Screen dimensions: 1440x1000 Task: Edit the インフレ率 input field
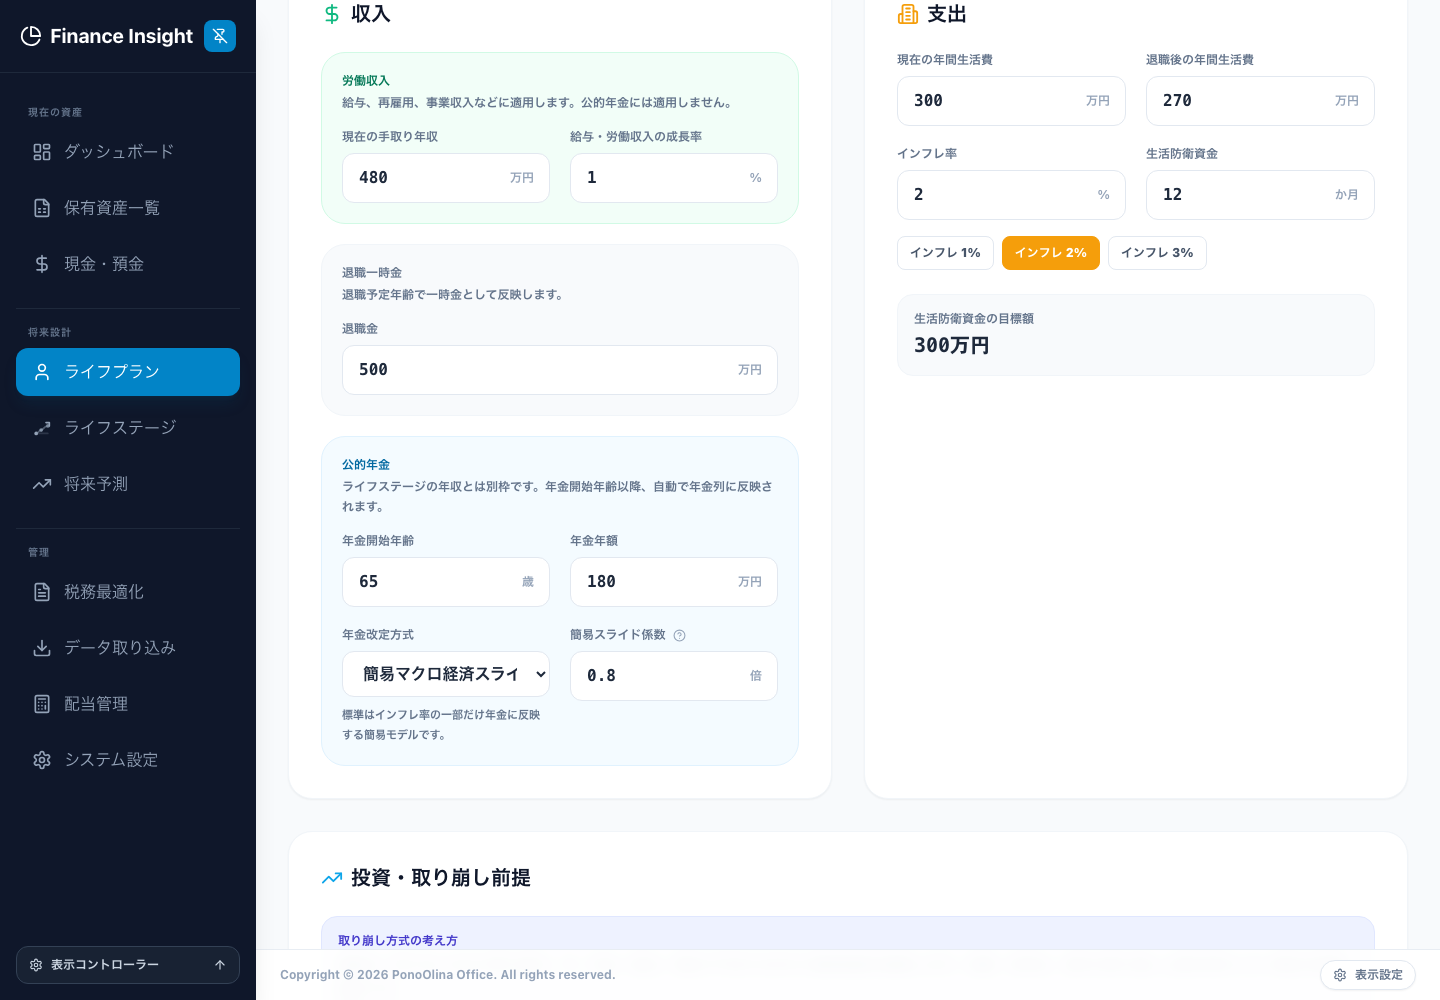tap(1011, 195)
